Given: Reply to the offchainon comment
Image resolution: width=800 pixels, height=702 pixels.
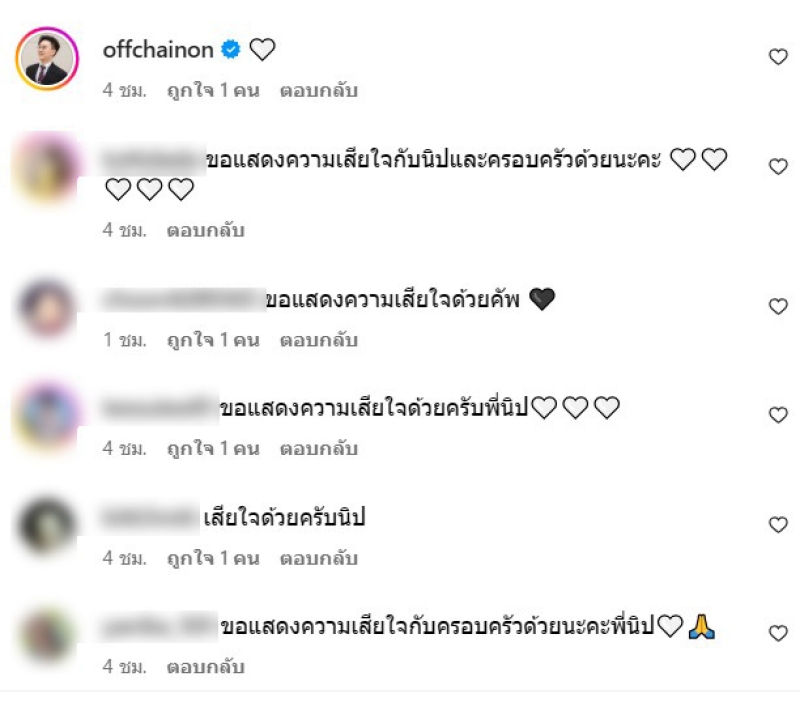Looking at the screenshot, I should point(319,90).
